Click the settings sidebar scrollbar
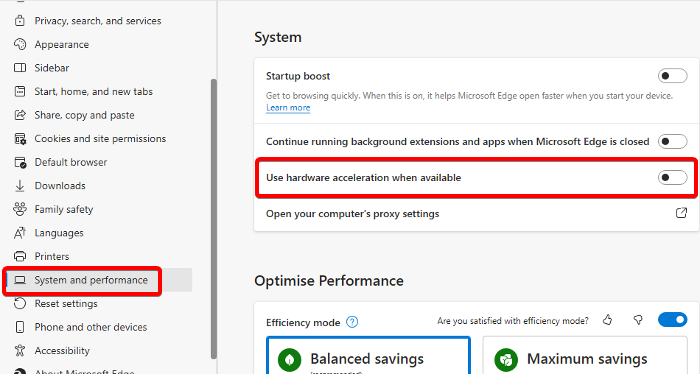This screenshot has width=700, height=374. [213, 219]
